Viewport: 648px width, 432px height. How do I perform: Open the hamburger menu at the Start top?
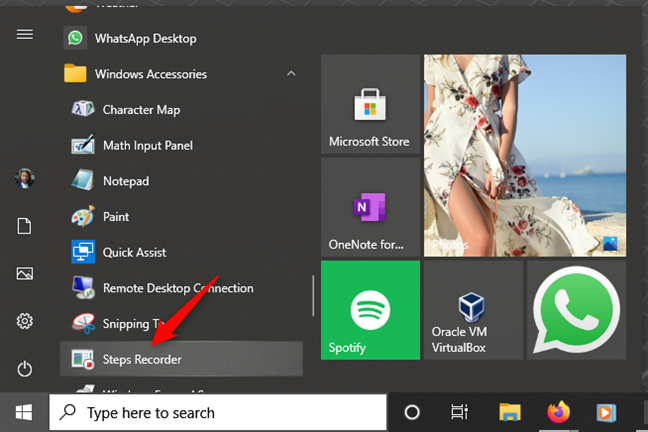(x=25, y=34)
